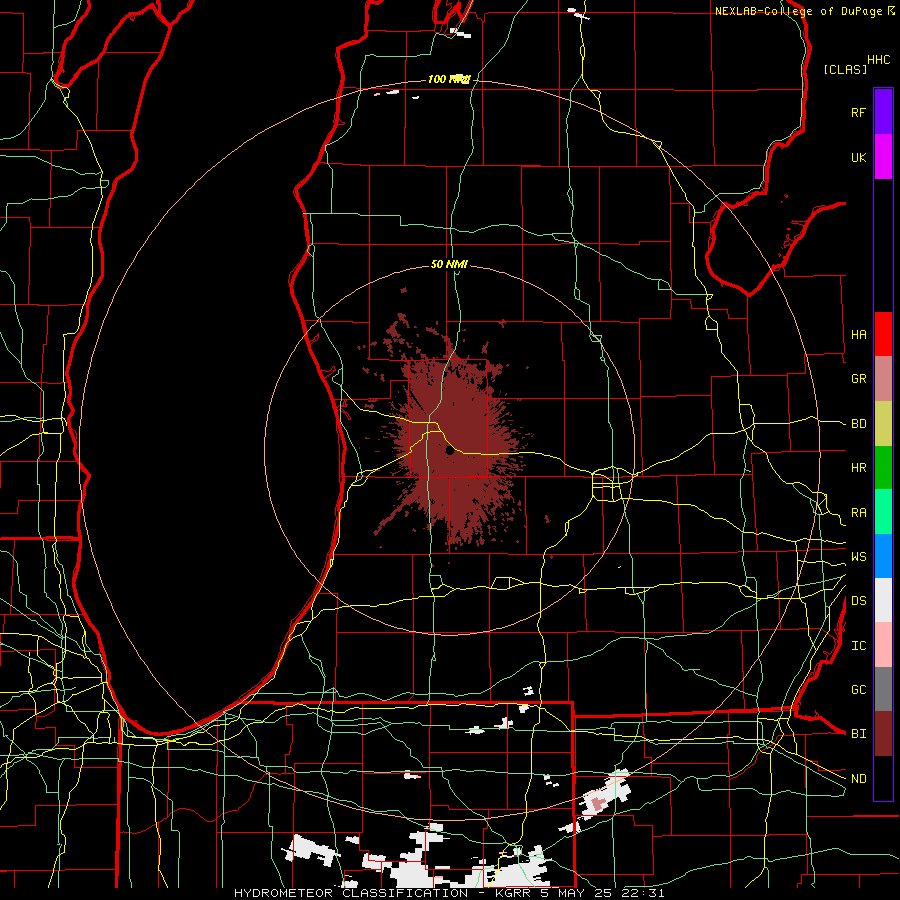This screenshot has height=900, width=900.
Task: Select the yellow BD legend swatch
Action: 883,424
